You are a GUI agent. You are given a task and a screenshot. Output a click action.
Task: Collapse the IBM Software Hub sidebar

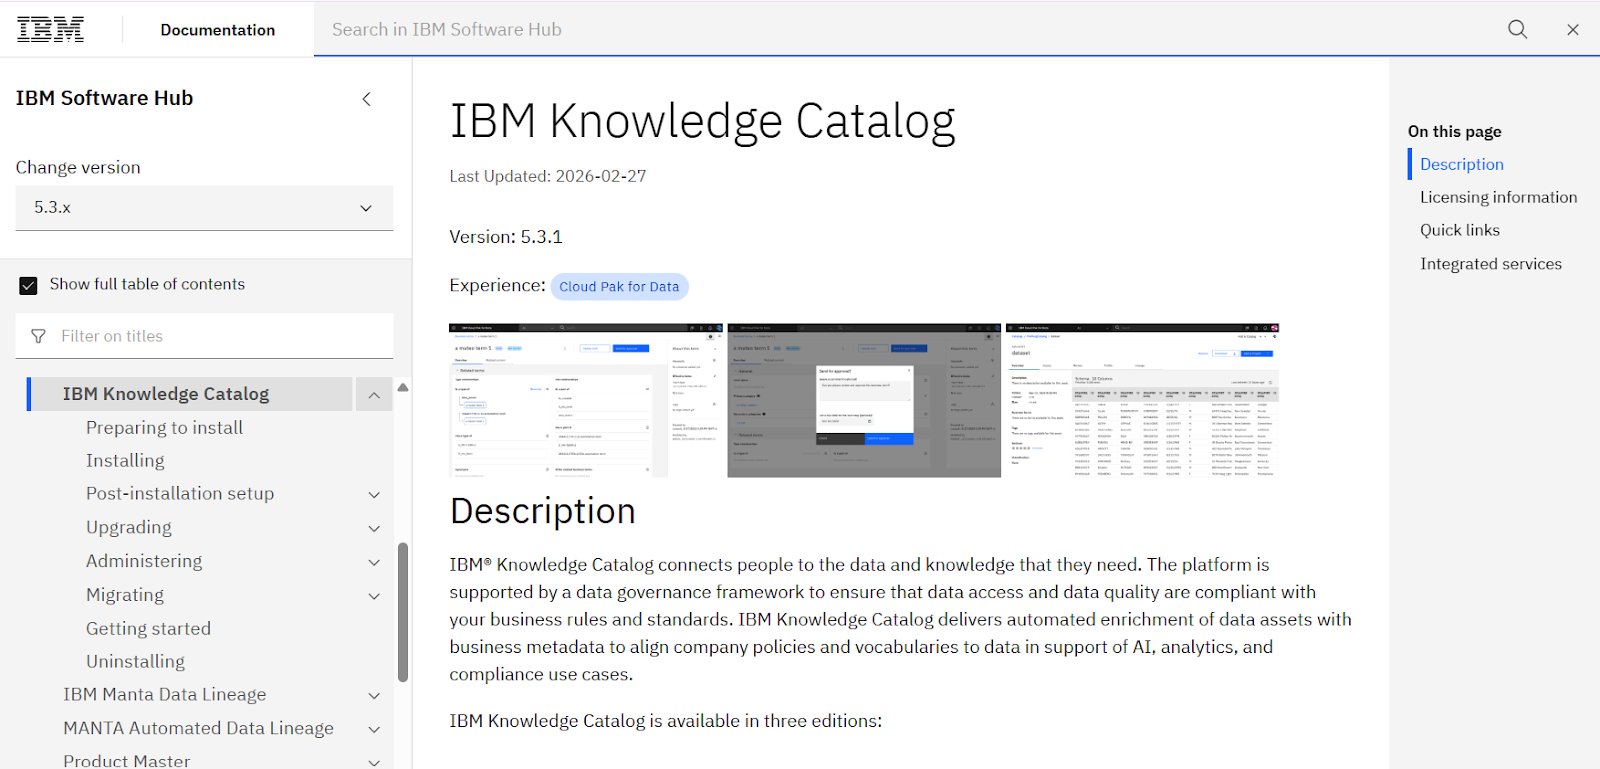pyautogui.click(x=366, y=98)
